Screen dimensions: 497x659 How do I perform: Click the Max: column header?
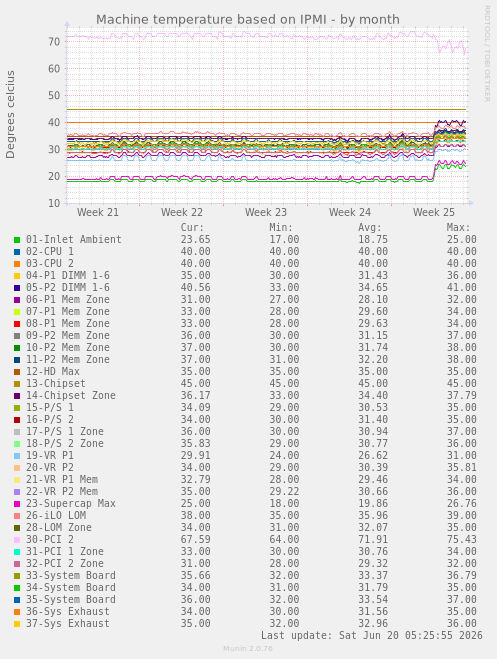coord(458,227)
